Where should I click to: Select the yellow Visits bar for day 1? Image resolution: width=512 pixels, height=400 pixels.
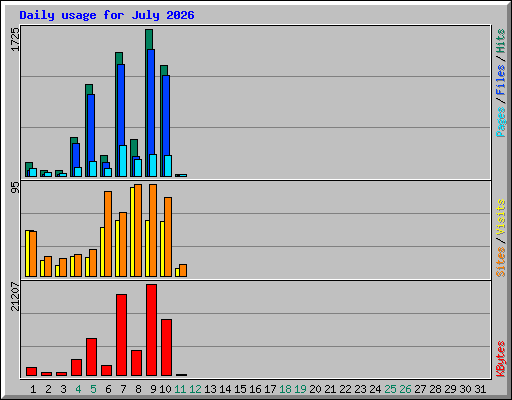click(27, 253)
